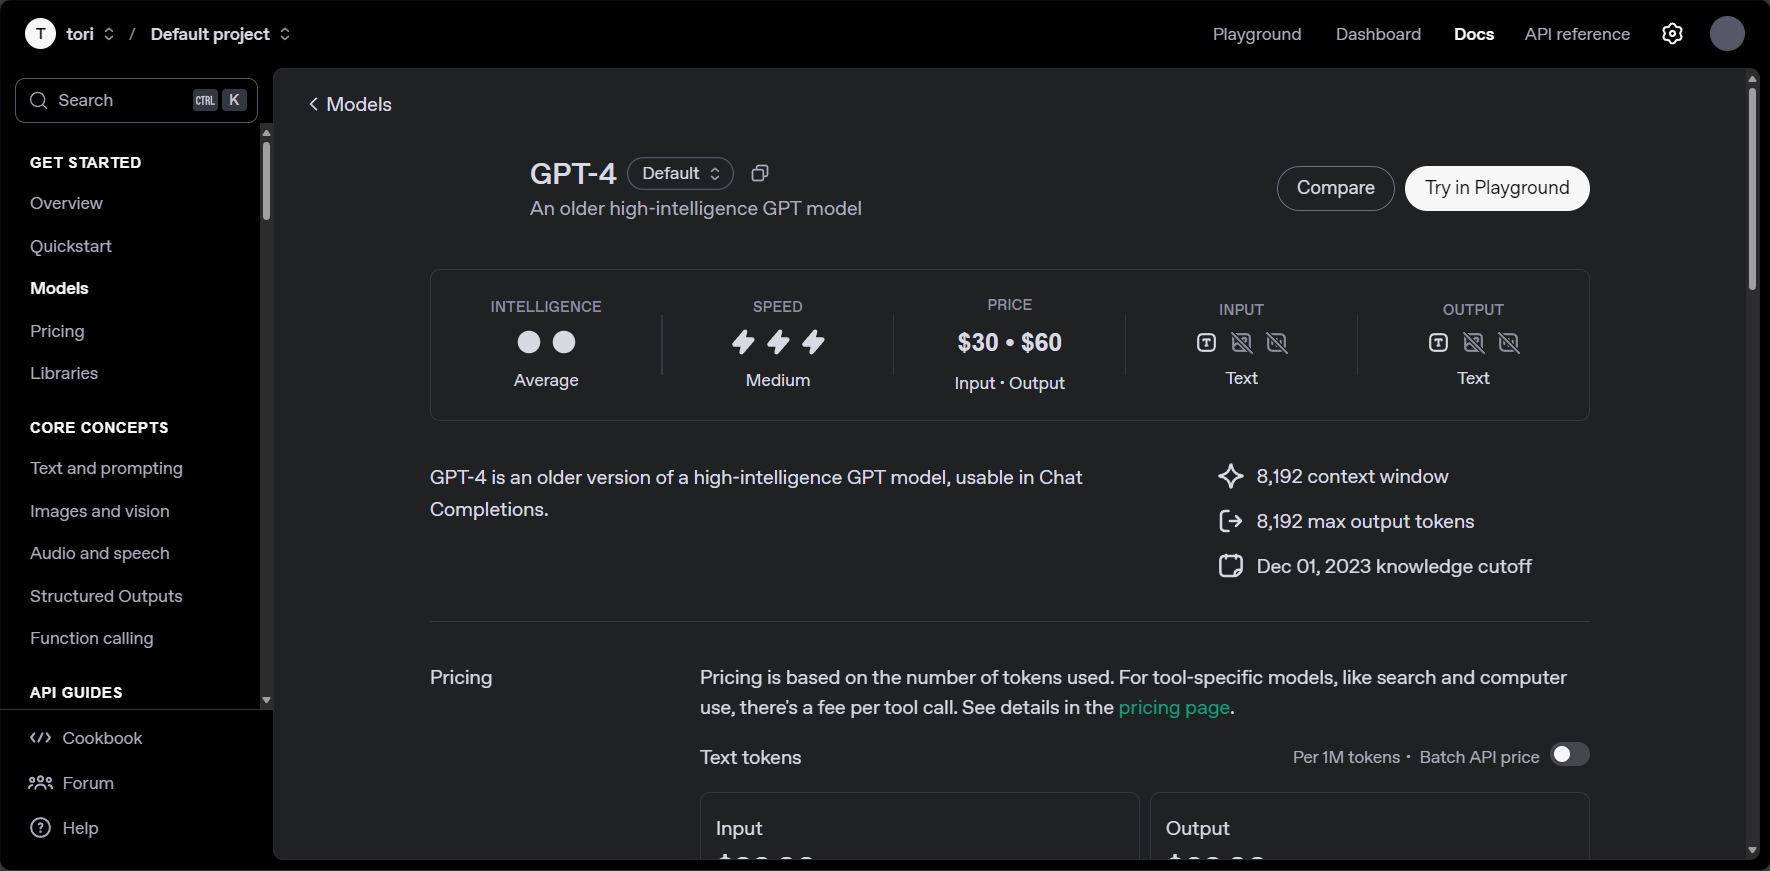Click the main page scrollbar thumb
The height and width of the screenshot is (871, 1770).
(1752, 188)
